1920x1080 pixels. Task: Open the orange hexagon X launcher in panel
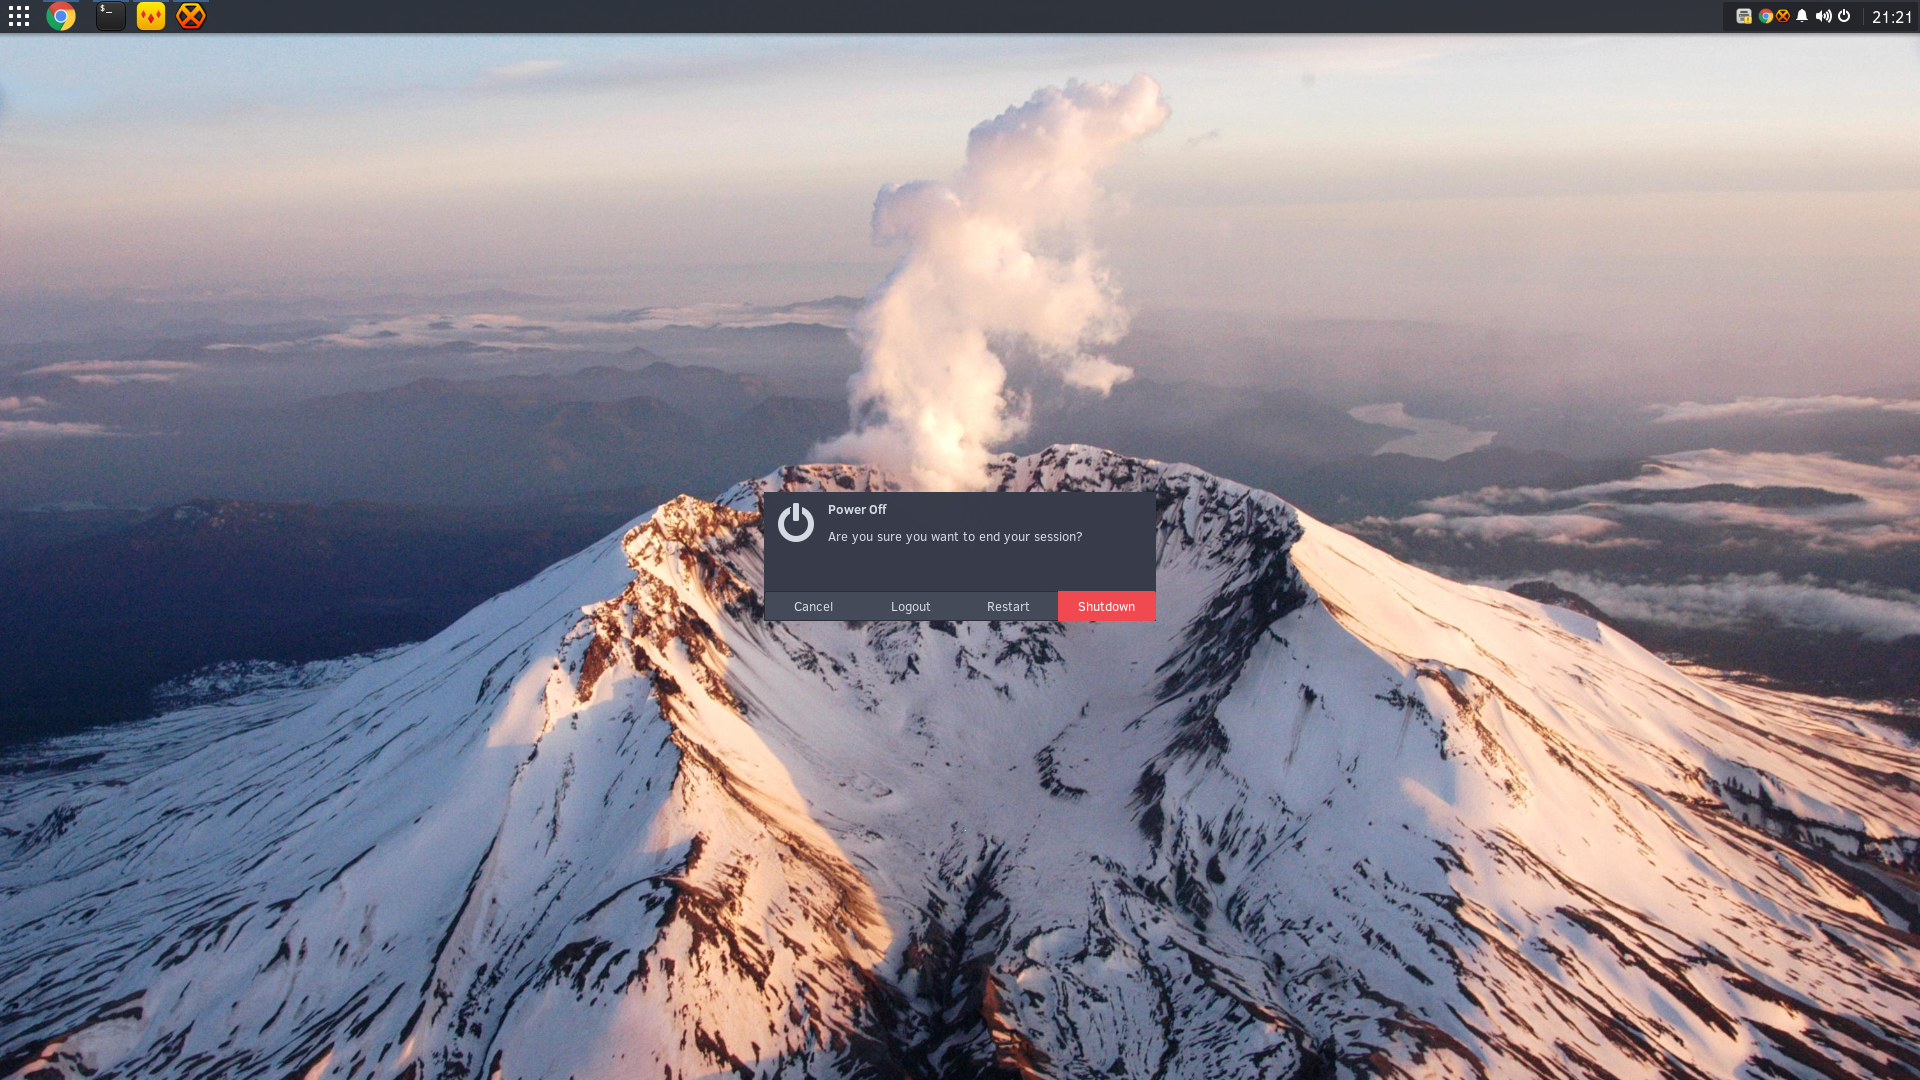click(x=190, y=16)
